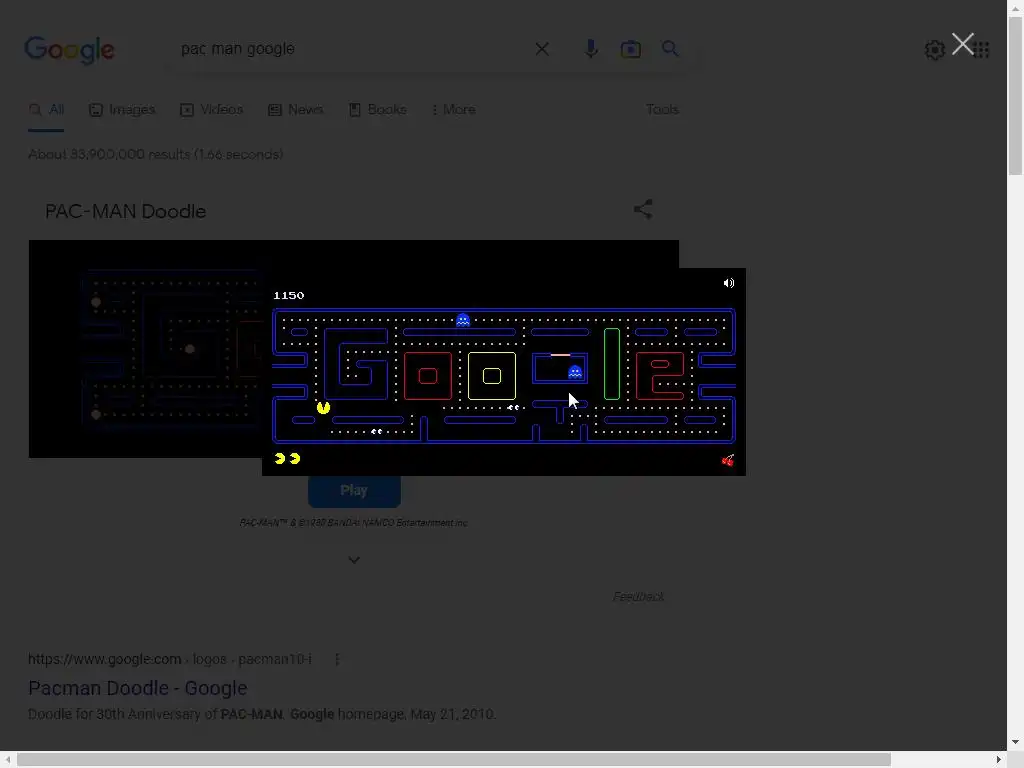
Task: Click the score 1150 text
Action: (x=289, y=295)
